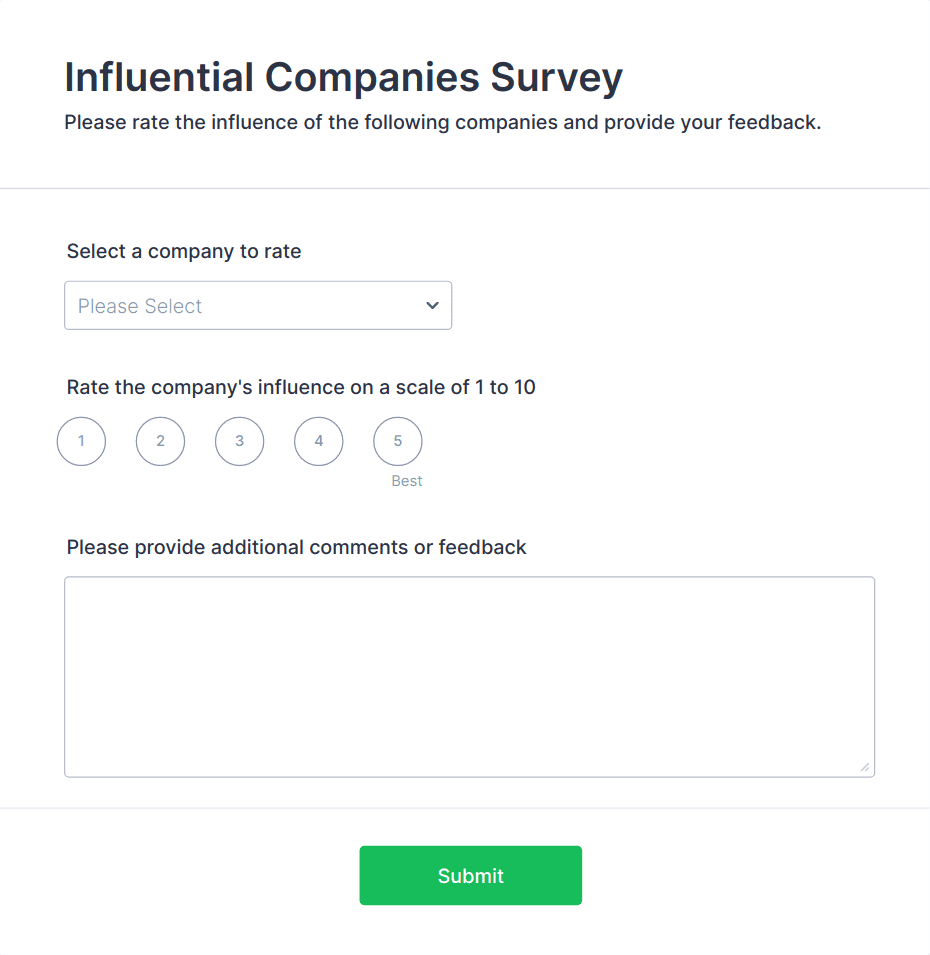Click the "Best" caption under rating 5
The image size is (930, 955).
[407, 481]
